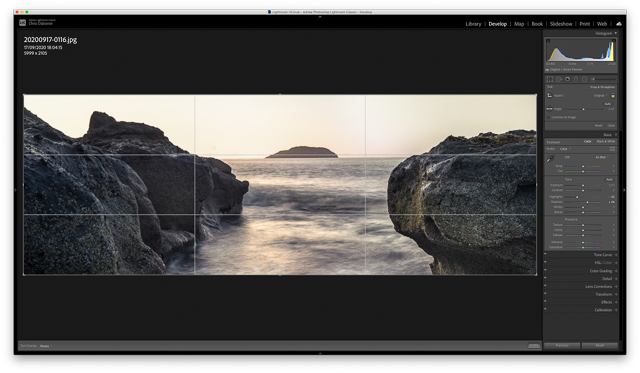
Task: Adjust the Saturation slider
Action: (x=583, y=247)
